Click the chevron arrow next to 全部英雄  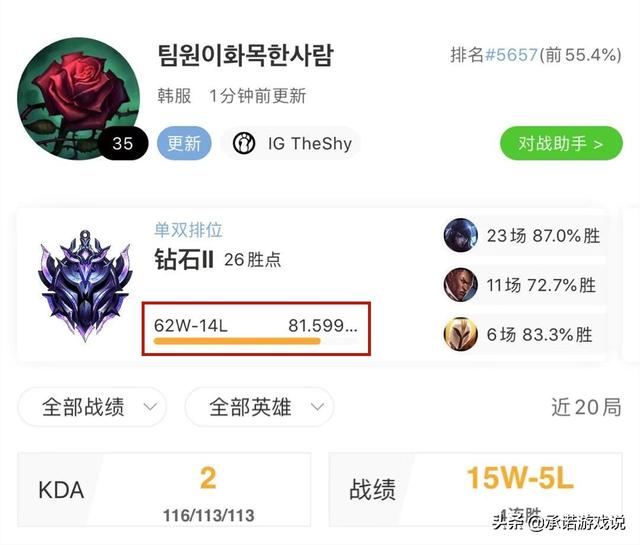(317, 407)
